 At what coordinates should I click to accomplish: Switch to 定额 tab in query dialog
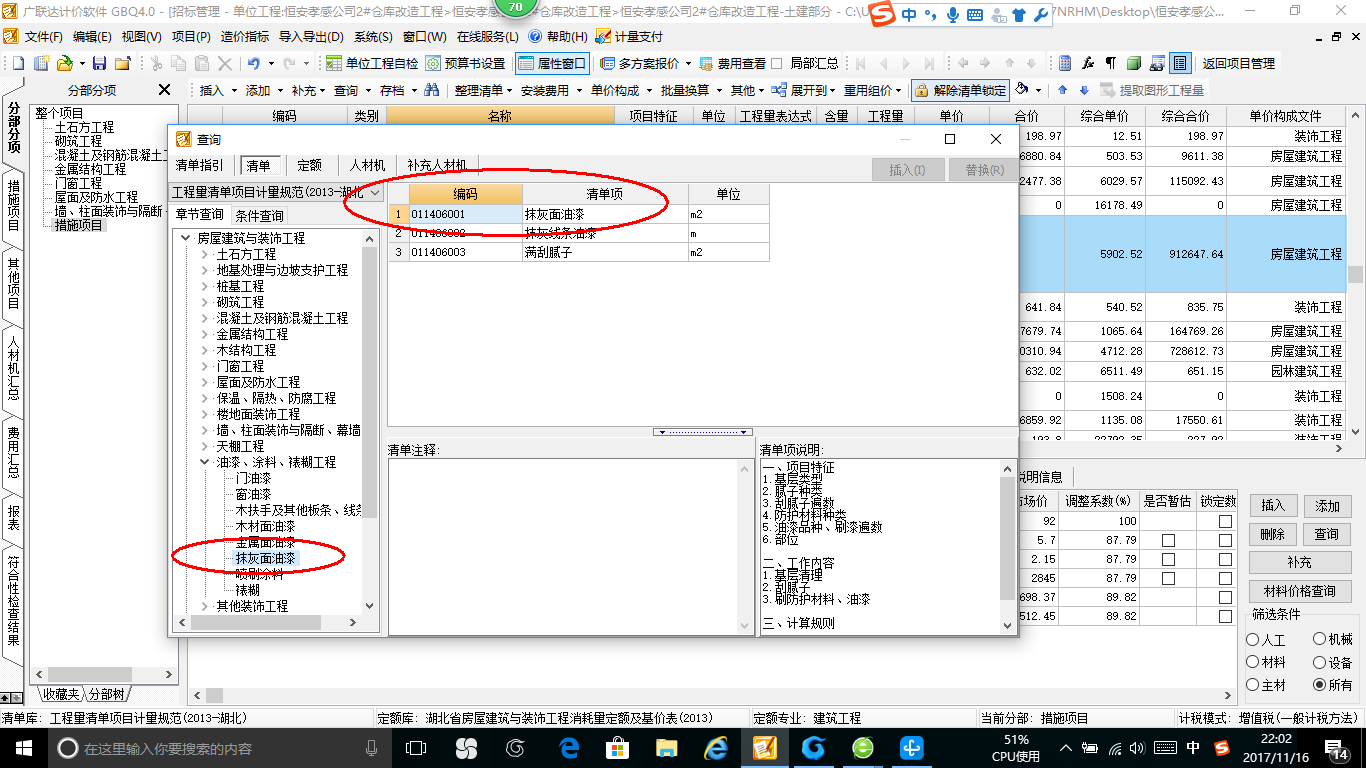(310, 165)
